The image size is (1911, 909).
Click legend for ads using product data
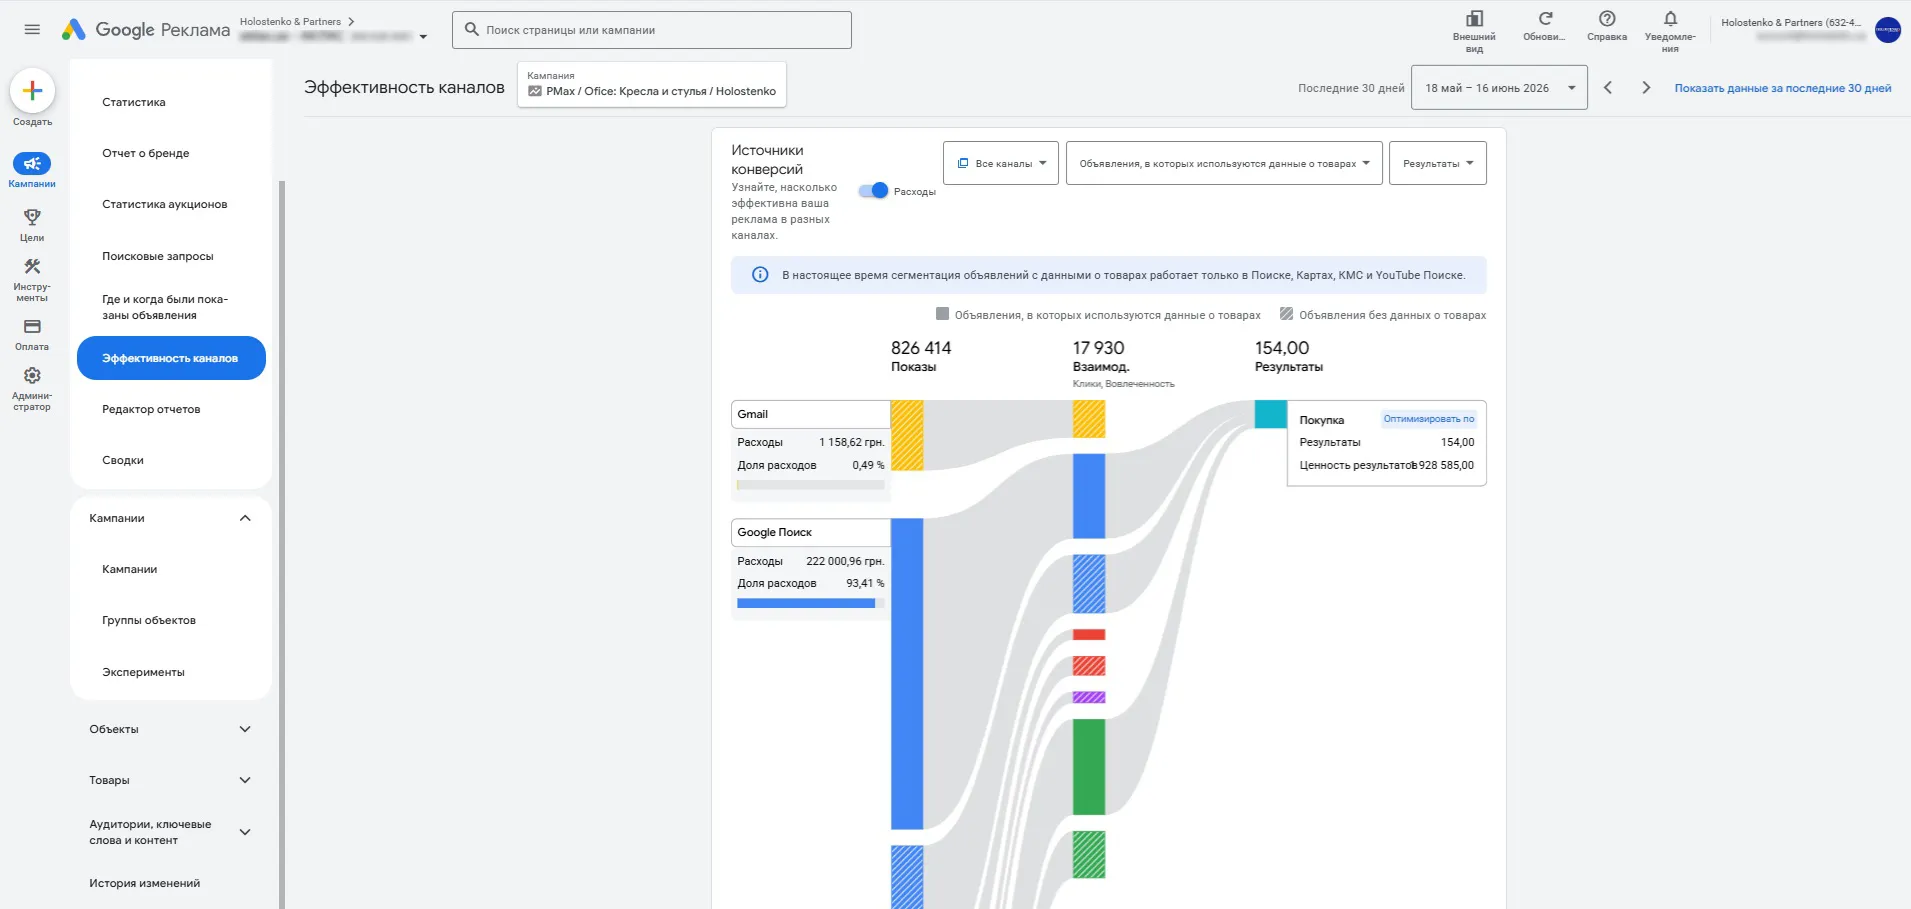click(1098, 315)
